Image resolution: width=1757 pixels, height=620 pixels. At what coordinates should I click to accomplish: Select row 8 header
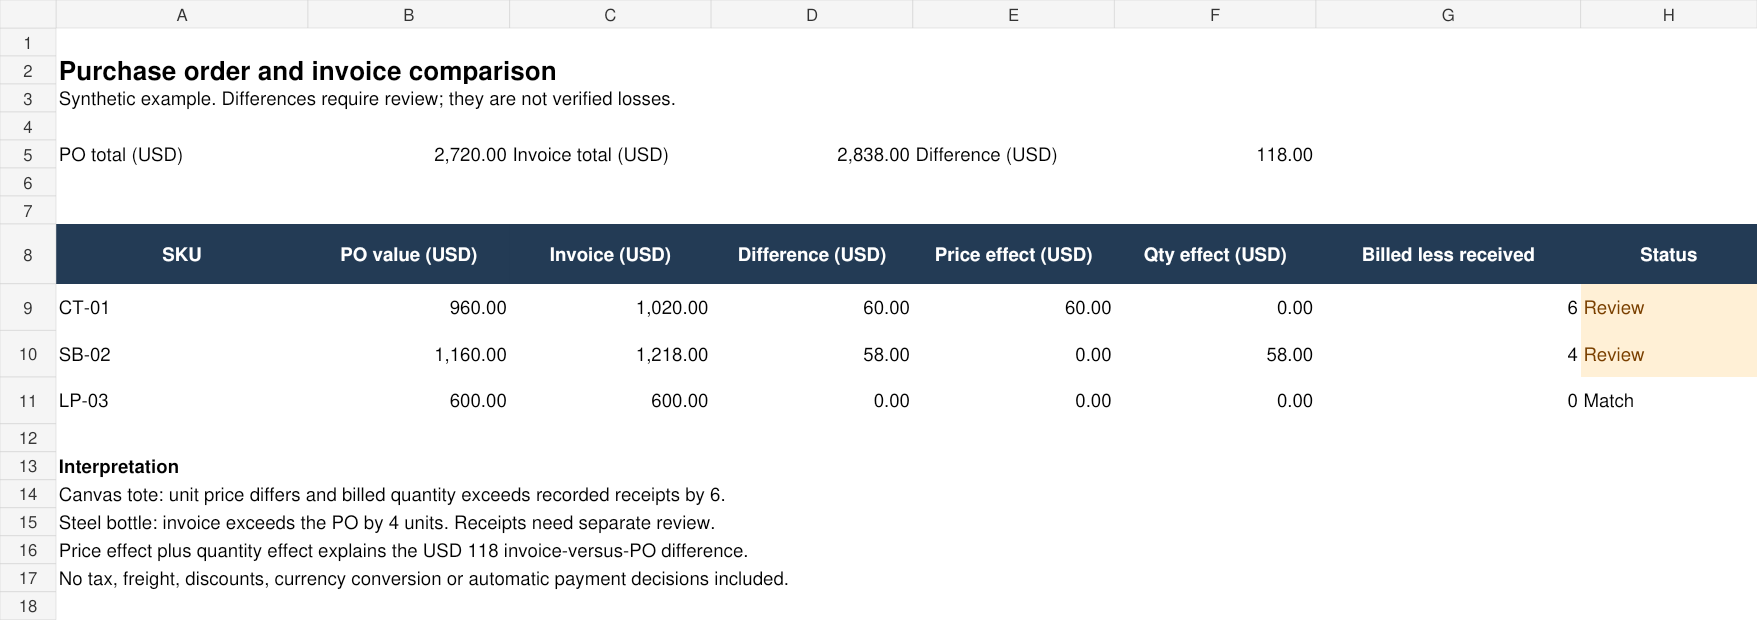click(28, 255)
